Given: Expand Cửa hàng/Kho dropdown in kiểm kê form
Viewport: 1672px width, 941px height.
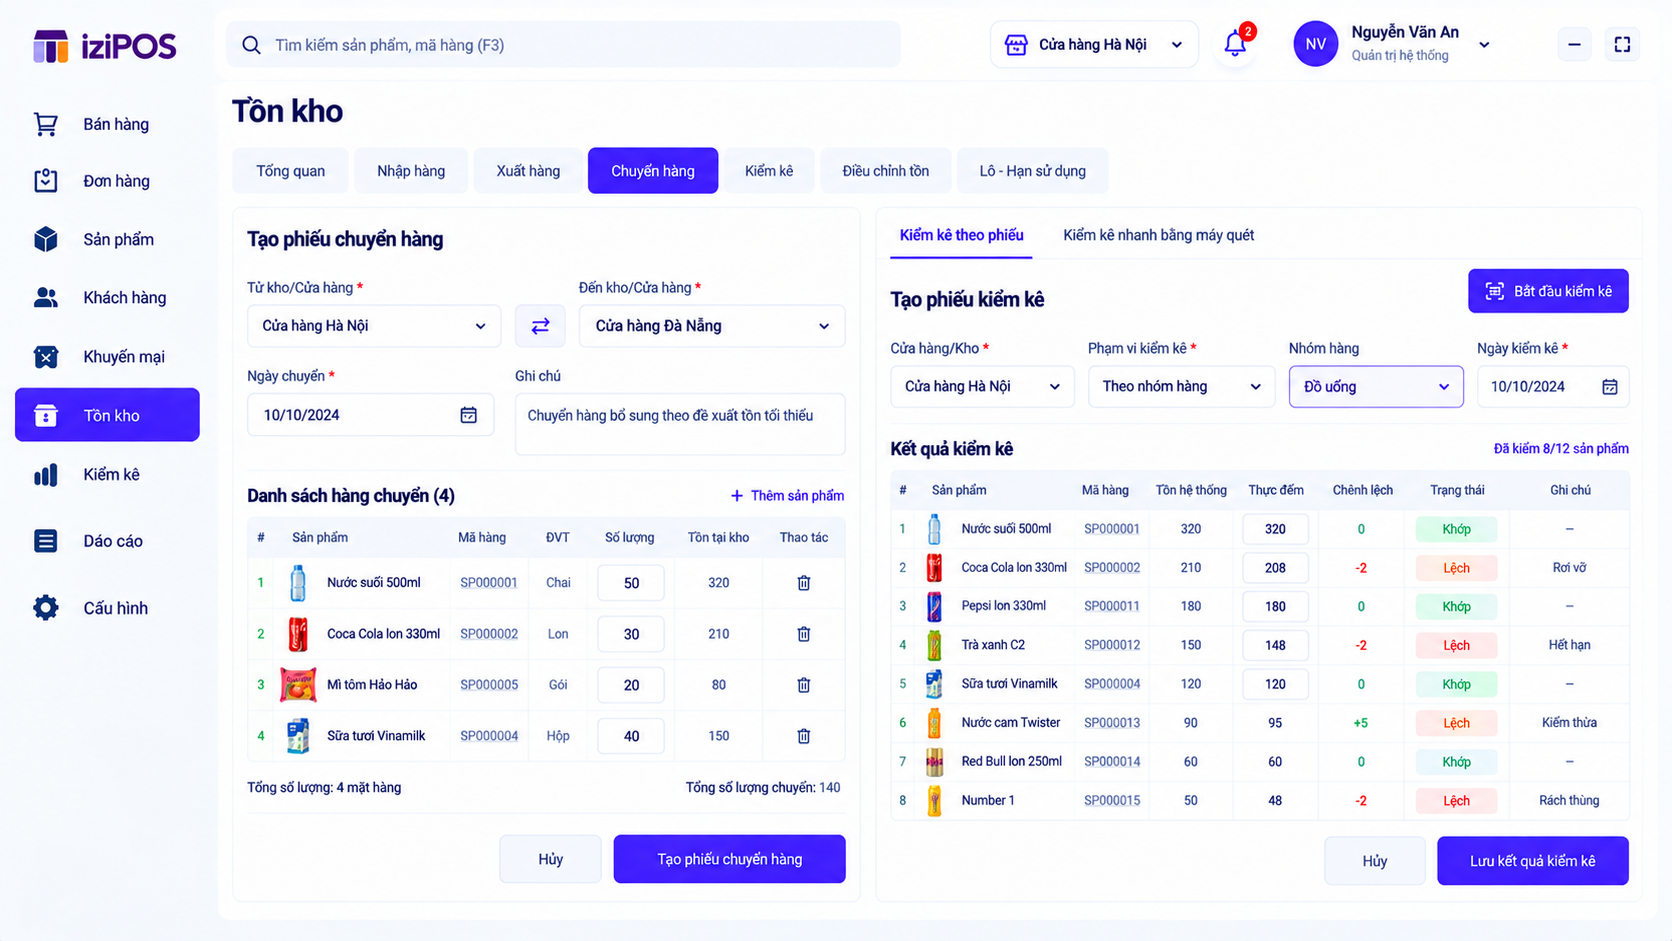Looking at the screenshot, I should [982, 387].
